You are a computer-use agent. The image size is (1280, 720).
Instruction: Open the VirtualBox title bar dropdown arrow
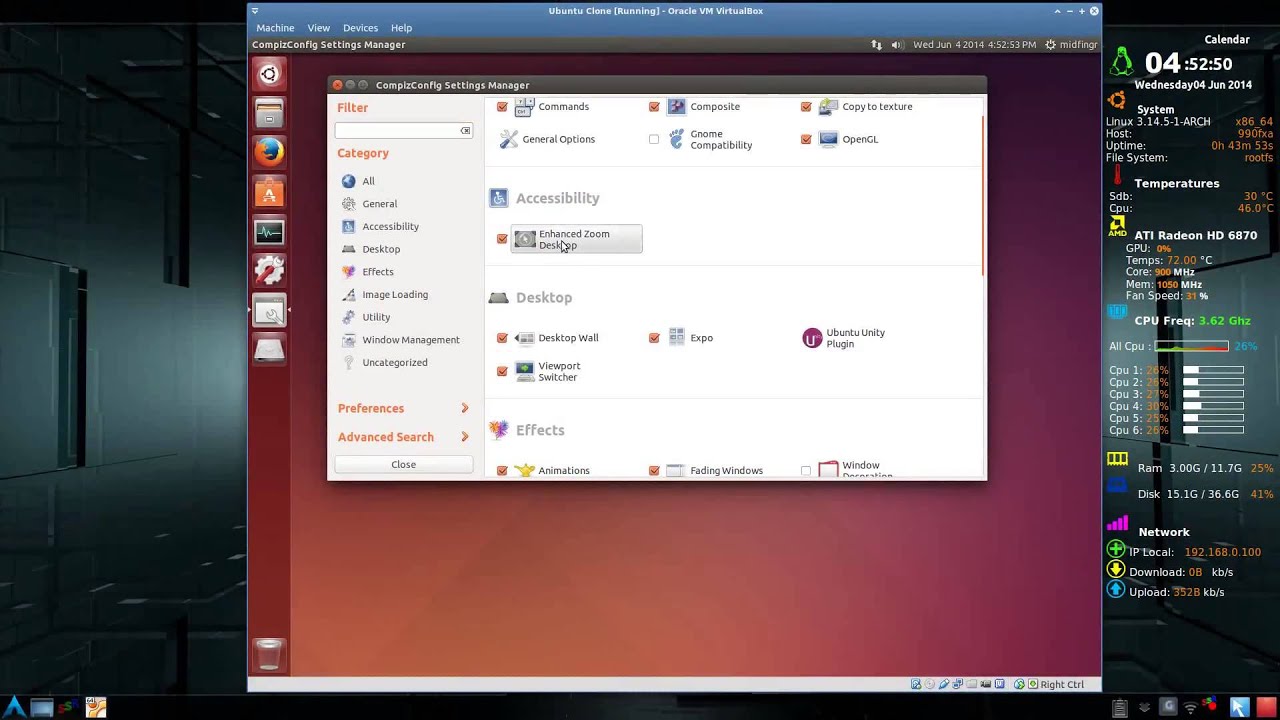tap(255, 10)
